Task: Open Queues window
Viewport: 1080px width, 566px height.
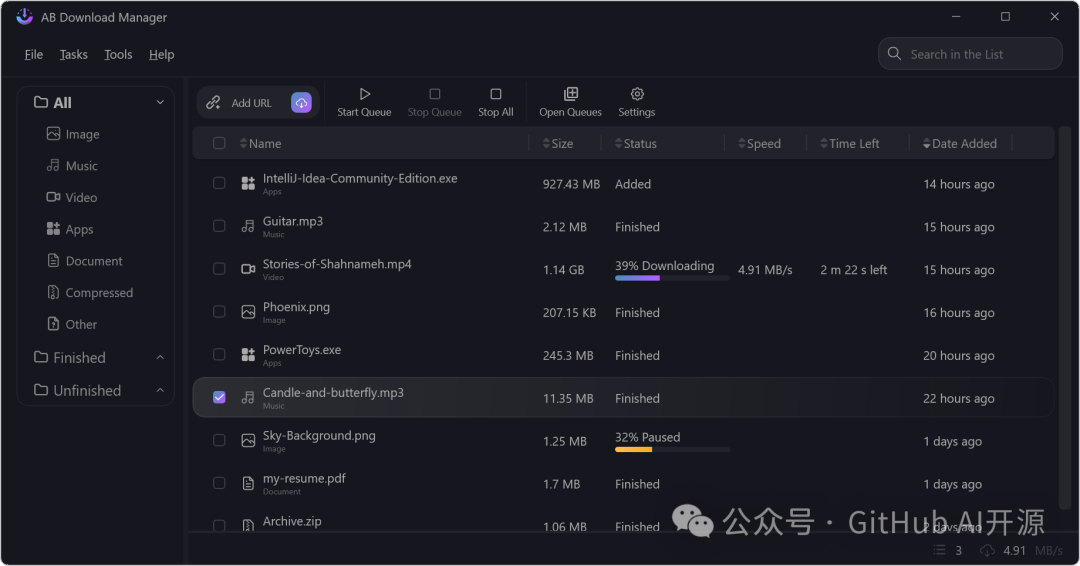Action: point(570,102)
